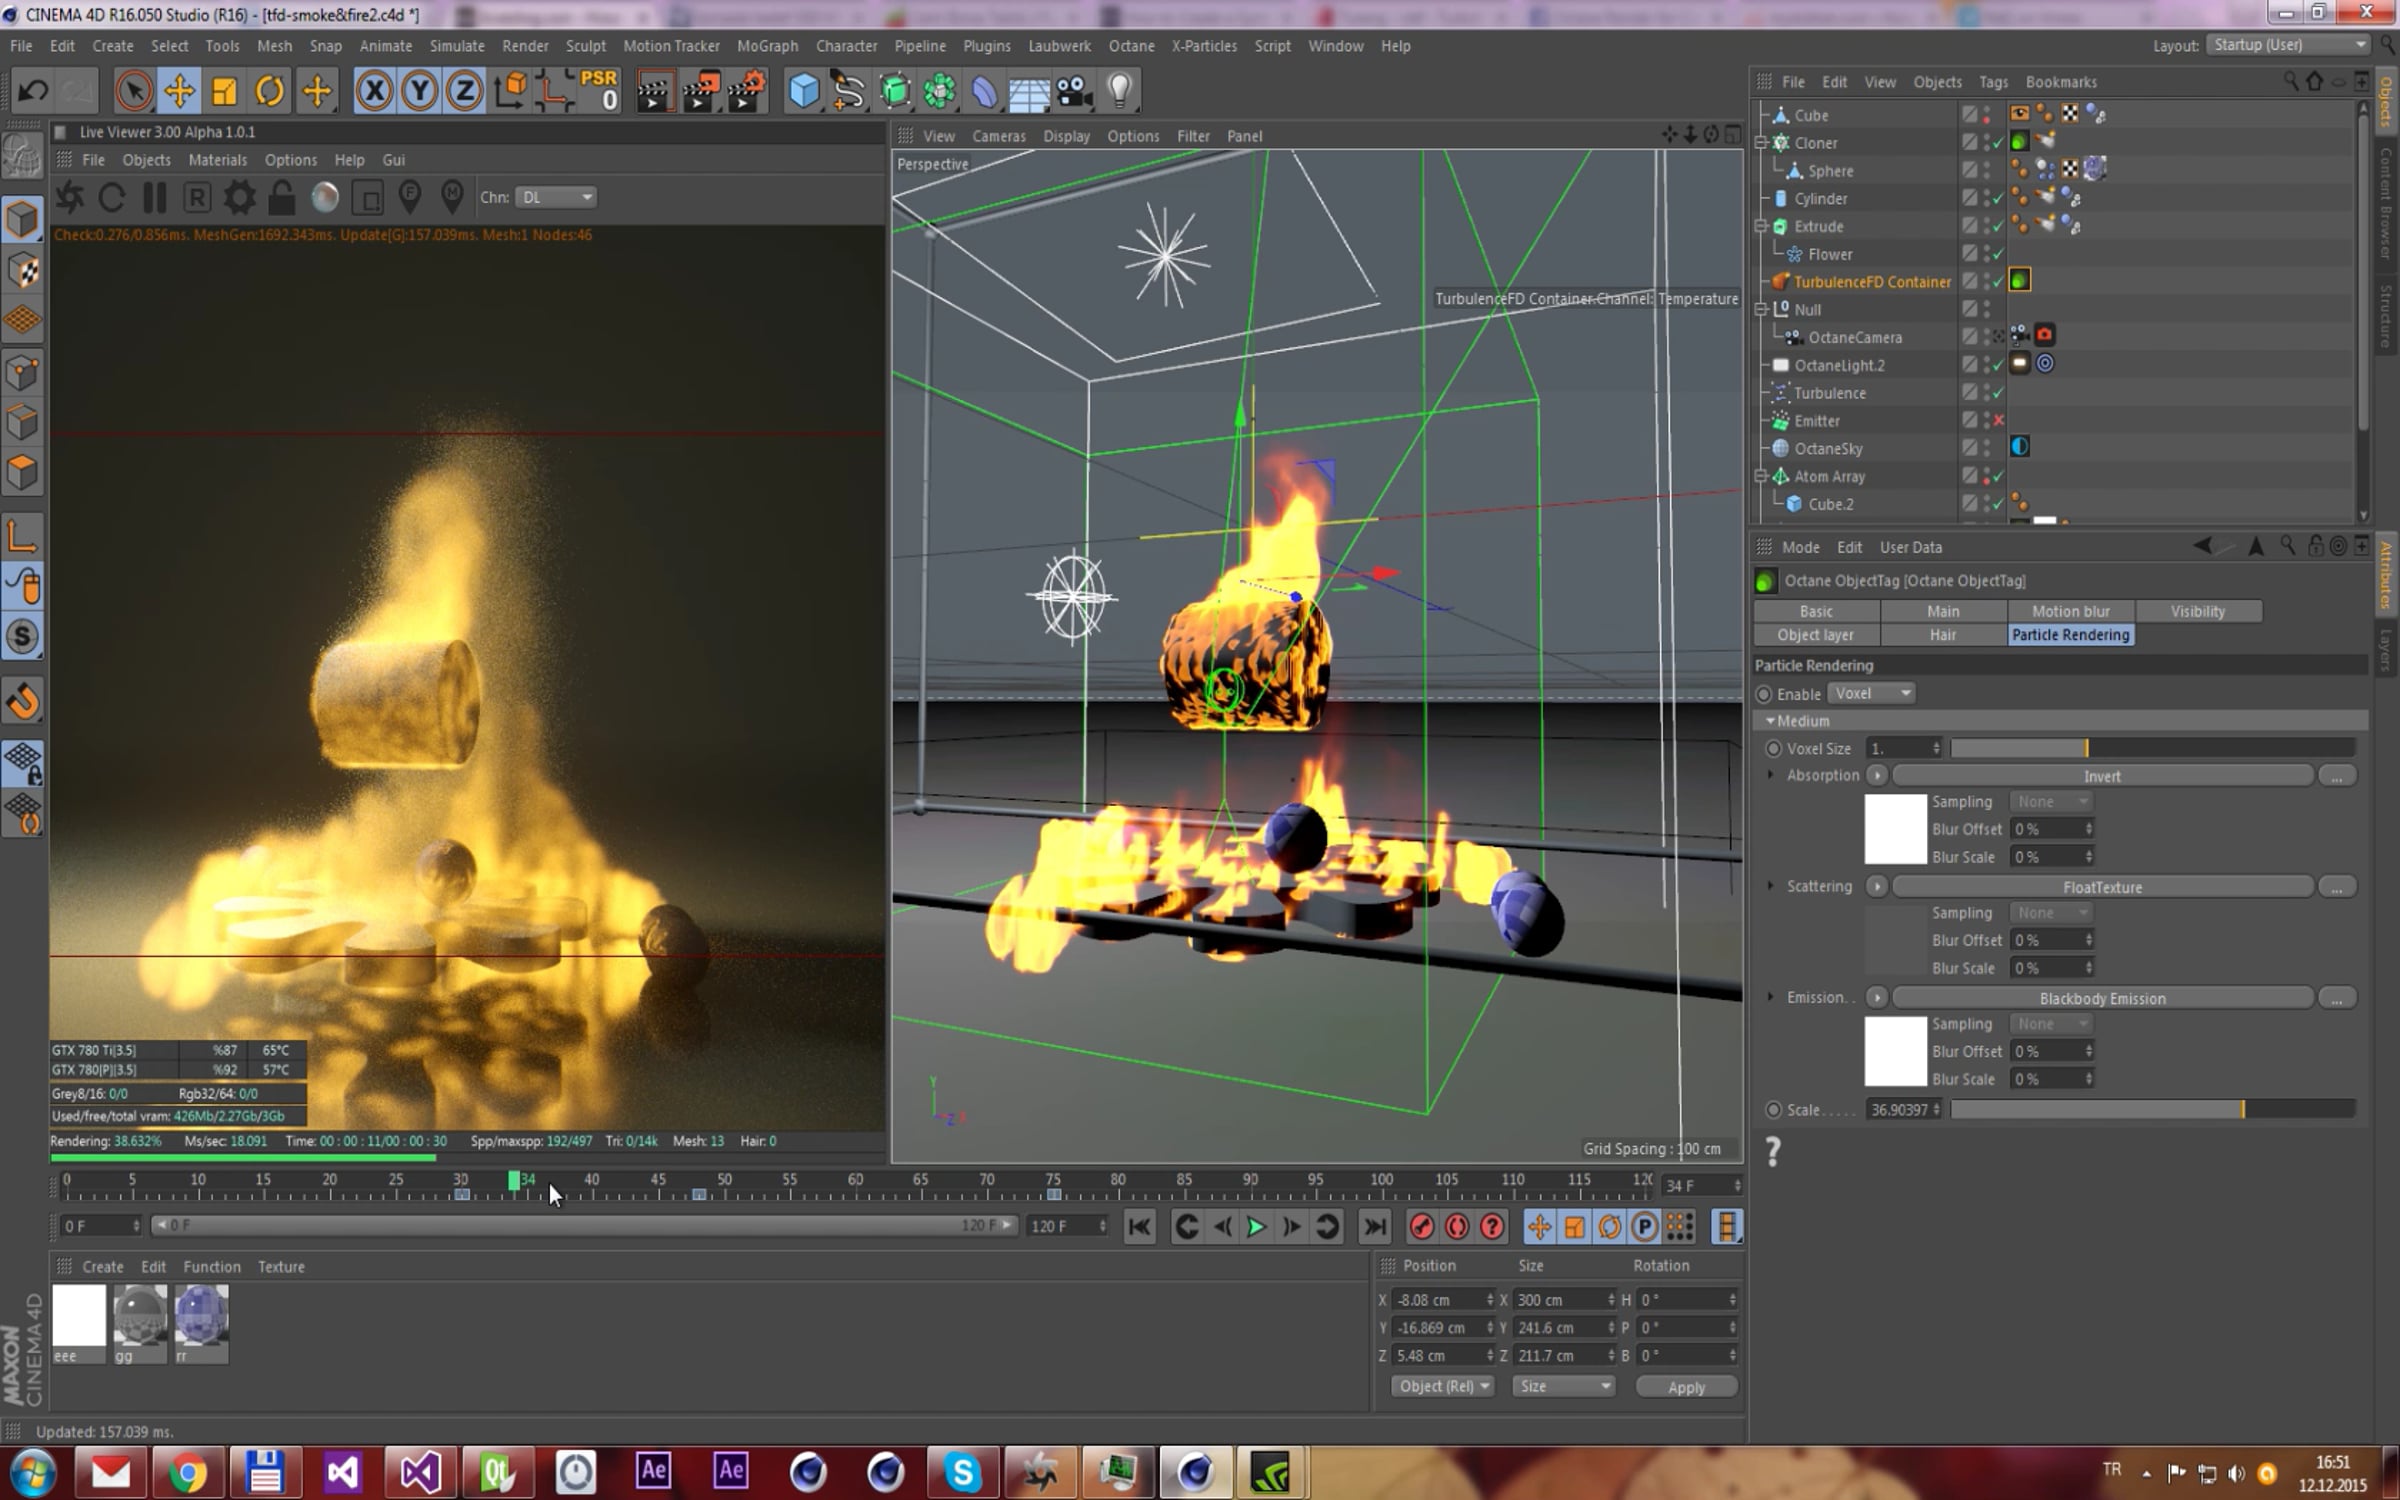Click the Live Viewer restart render icon

click(x=111, y=197)
